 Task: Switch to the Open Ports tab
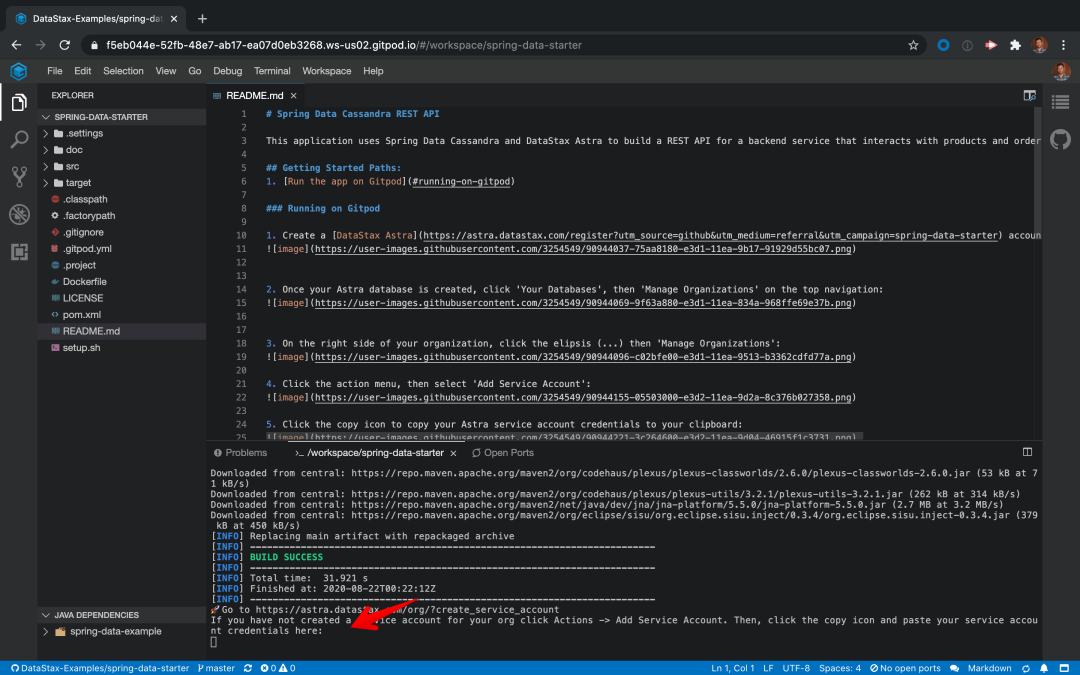(503, 453)
